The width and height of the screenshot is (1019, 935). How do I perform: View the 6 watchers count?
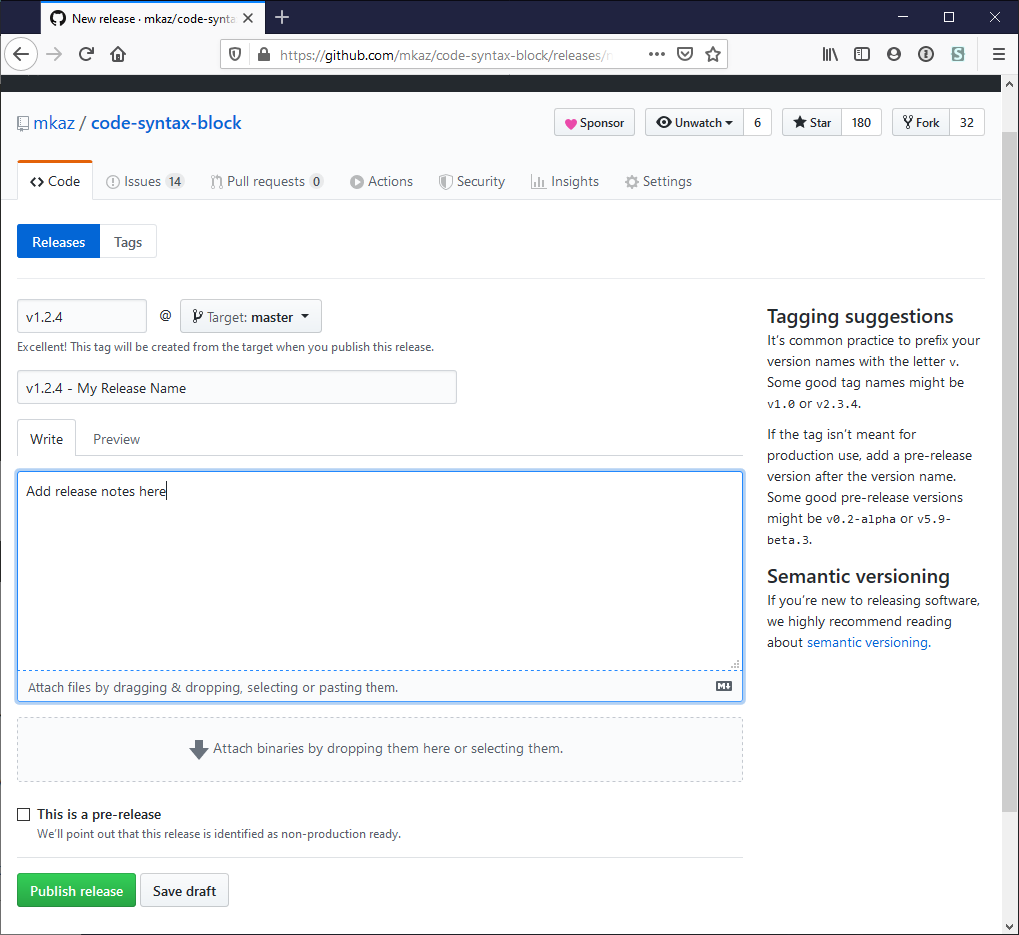[757, 122]
